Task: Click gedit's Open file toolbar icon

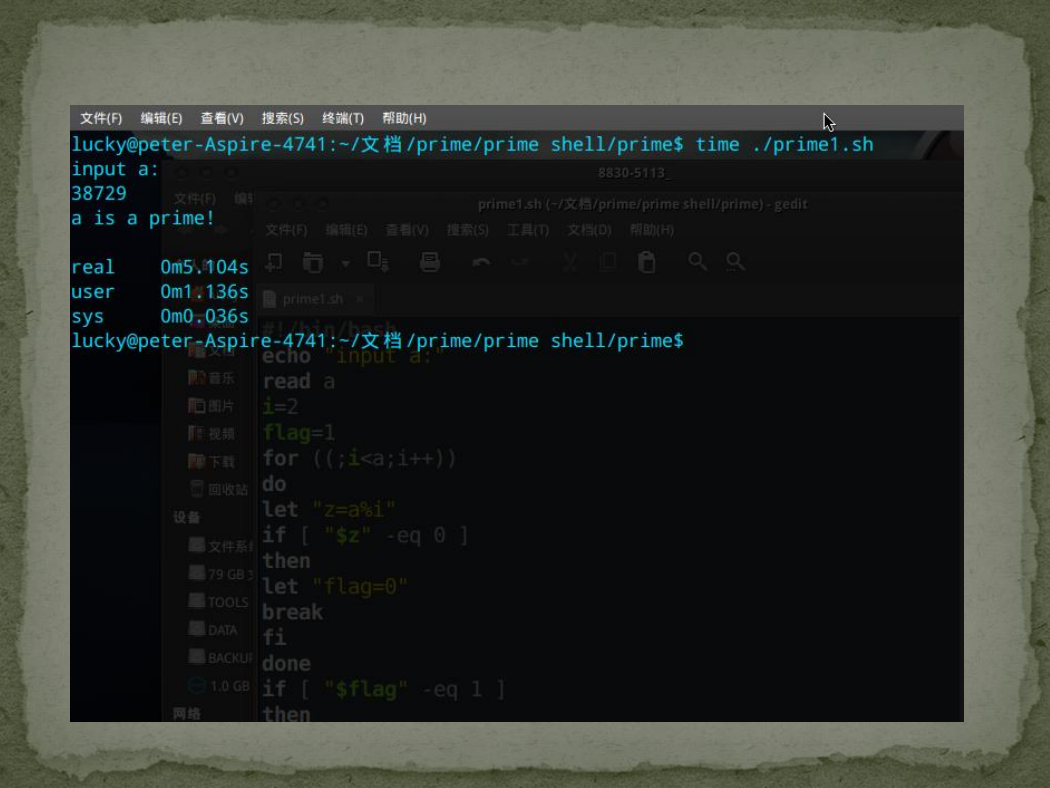Action: [312, 262]
